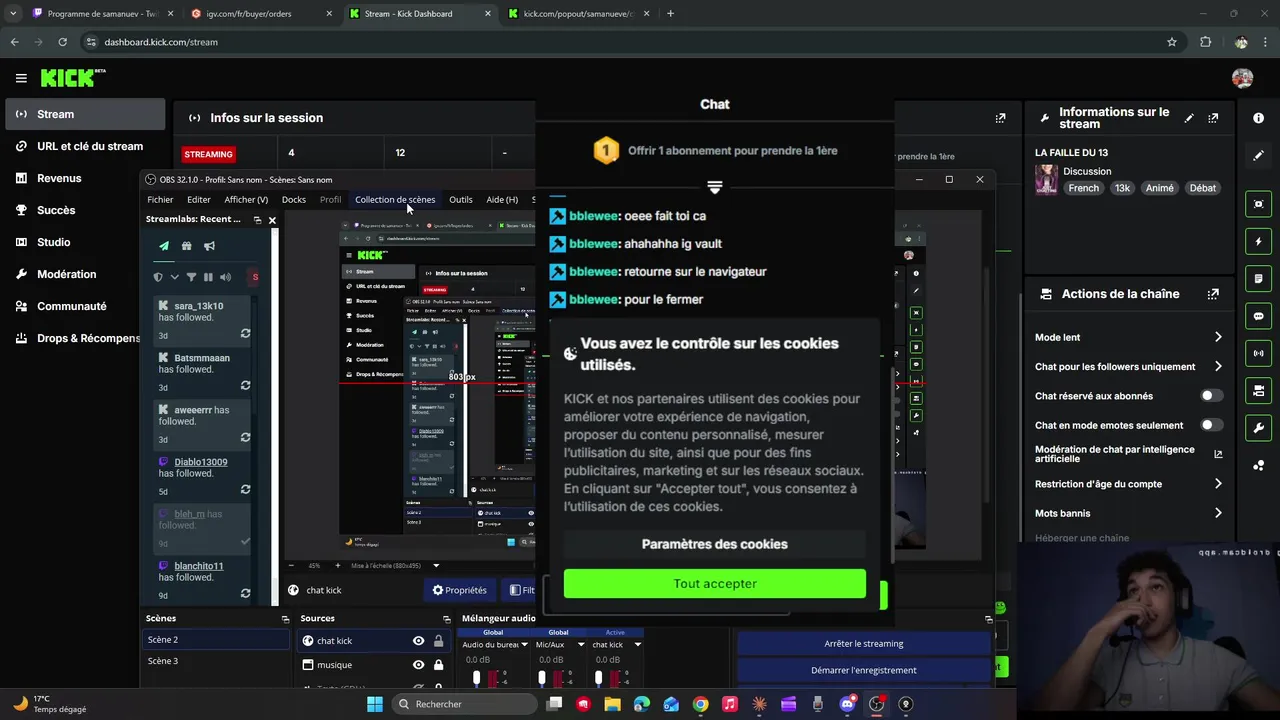1280x720 pixels.
Task: Open Paramètres des cookies
Action: [715, 544]
